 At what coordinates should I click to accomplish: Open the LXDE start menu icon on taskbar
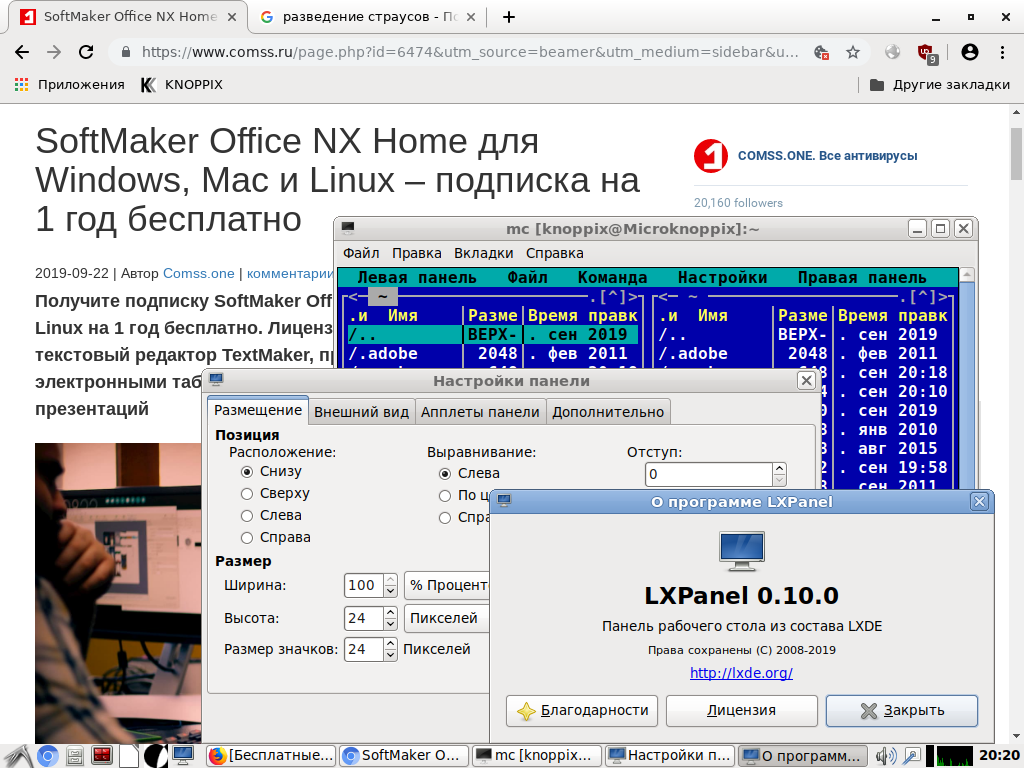18,756
